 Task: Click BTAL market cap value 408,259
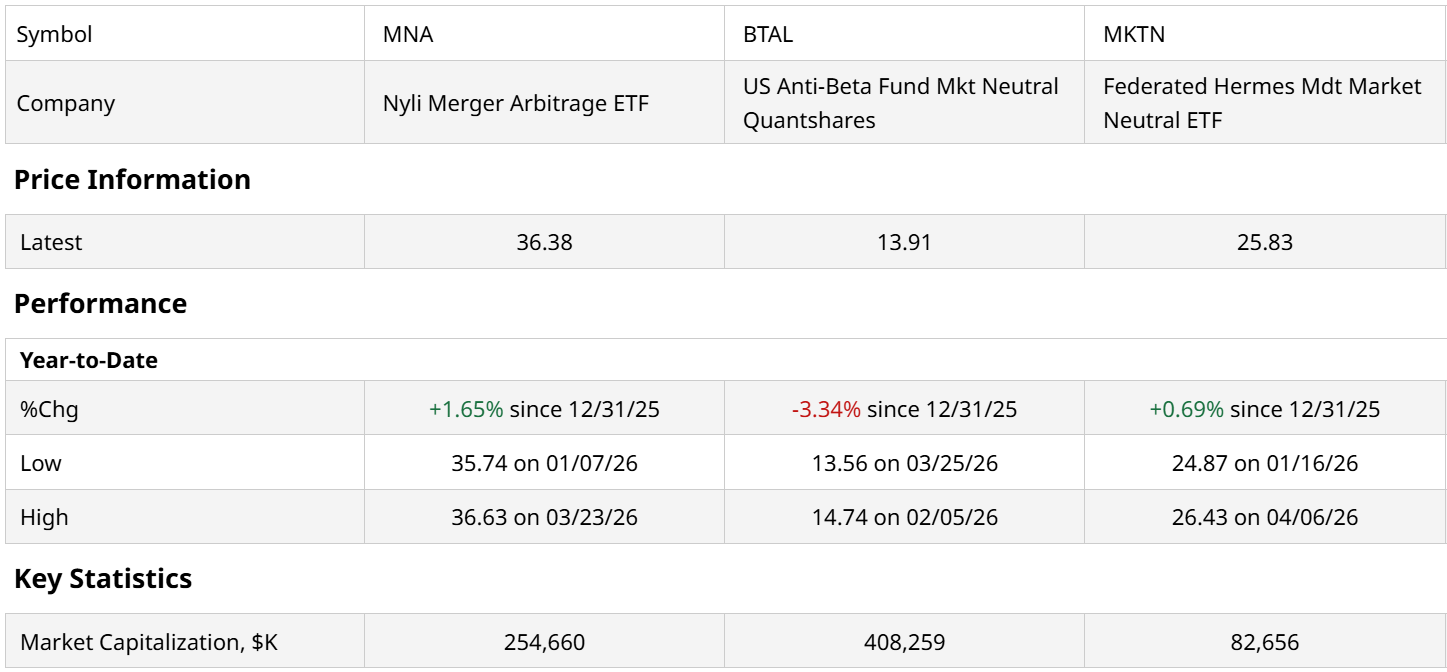(x=904, y=642)
